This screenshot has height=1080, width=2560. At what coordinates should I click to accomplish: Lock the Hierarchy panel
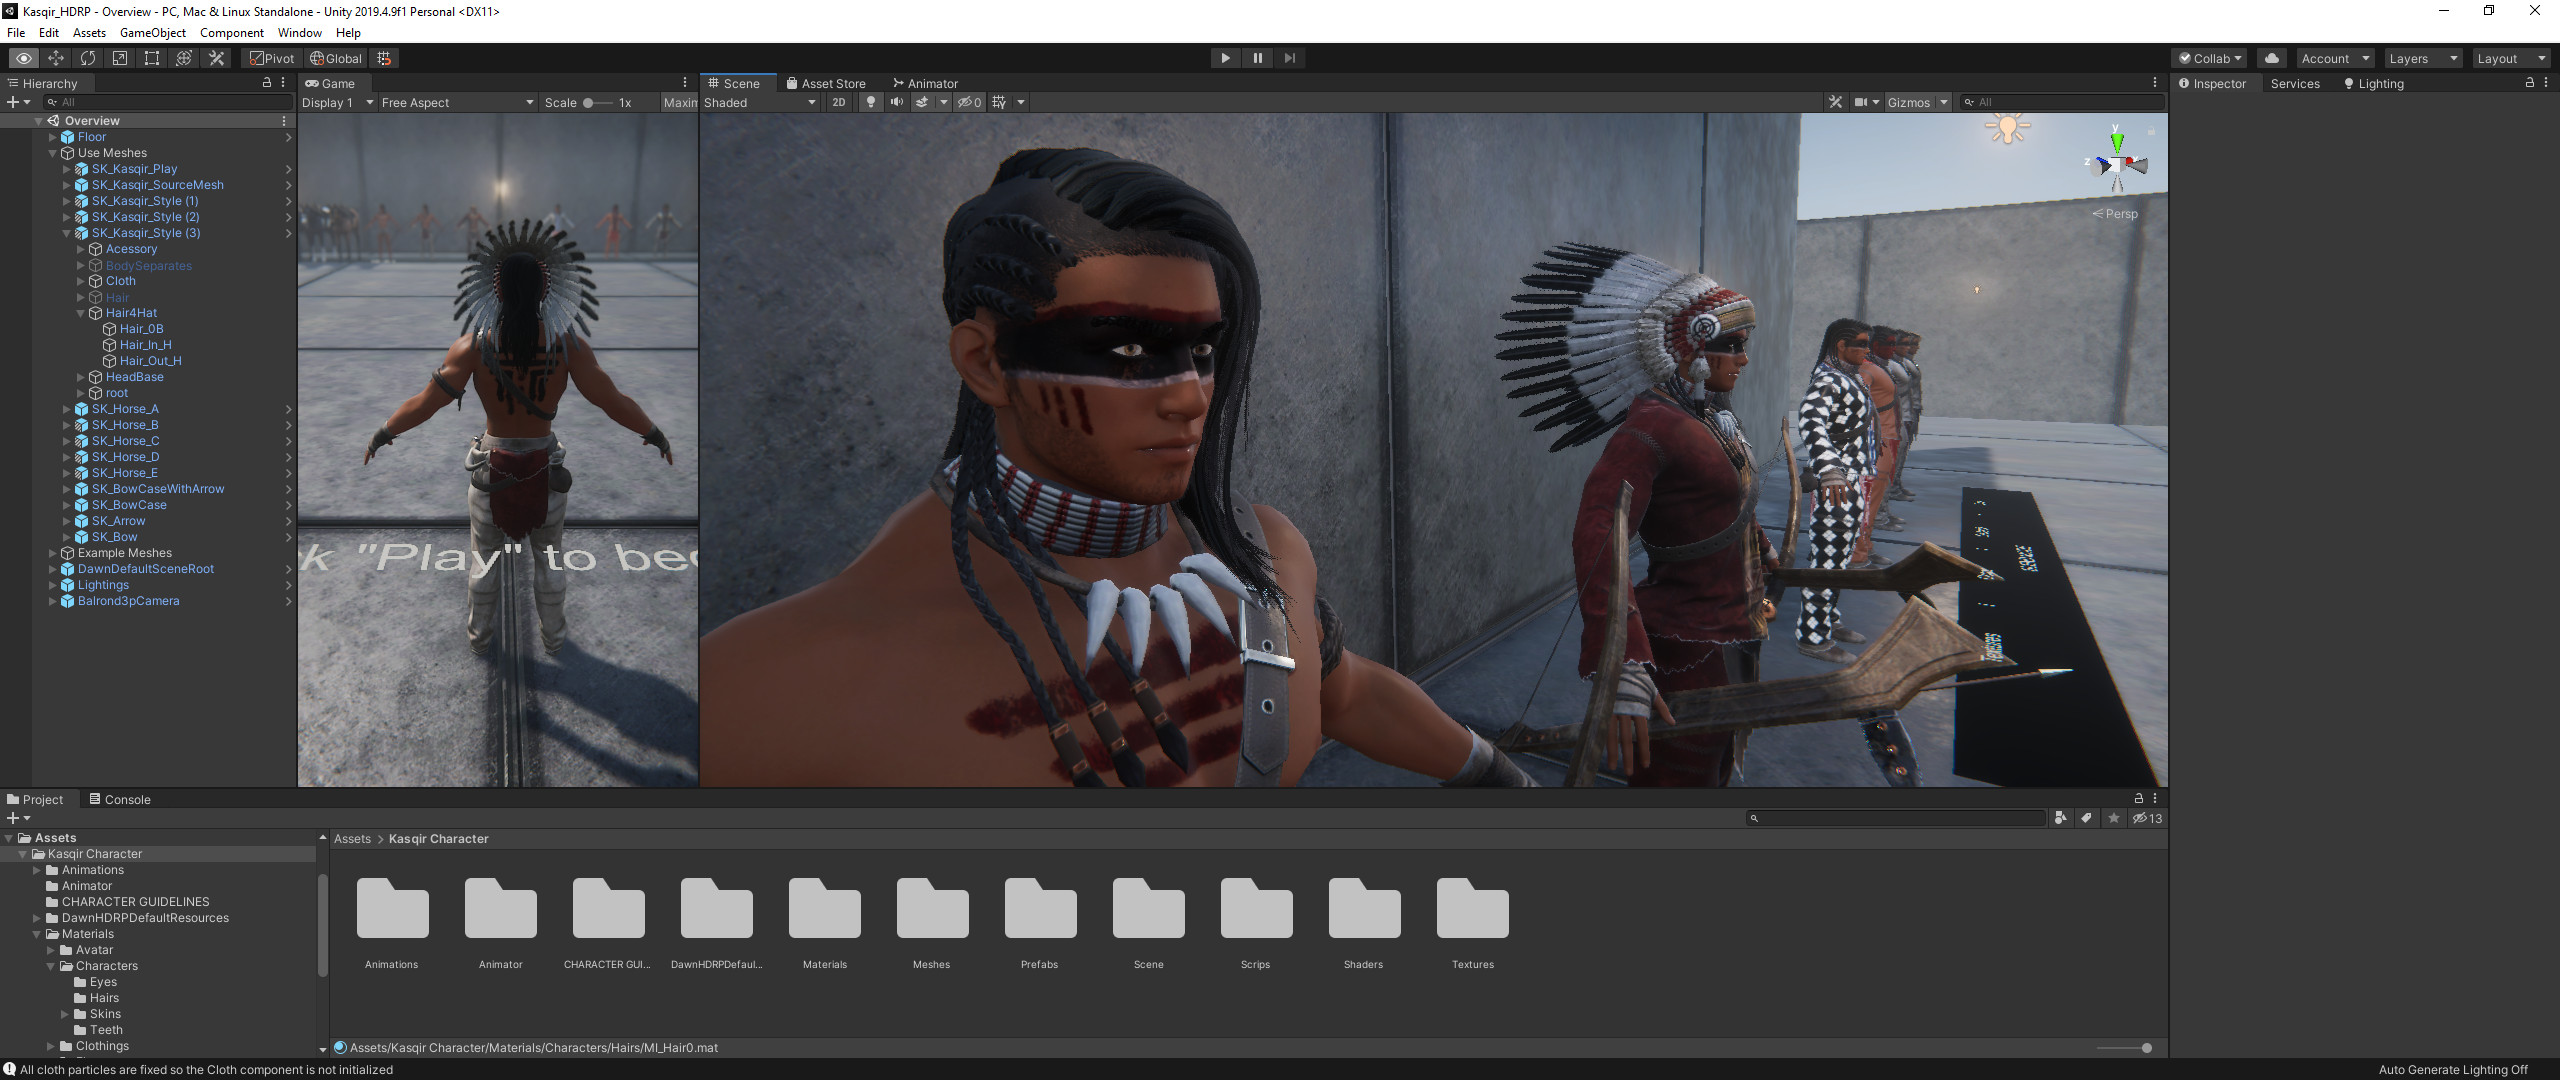[267, 83]
